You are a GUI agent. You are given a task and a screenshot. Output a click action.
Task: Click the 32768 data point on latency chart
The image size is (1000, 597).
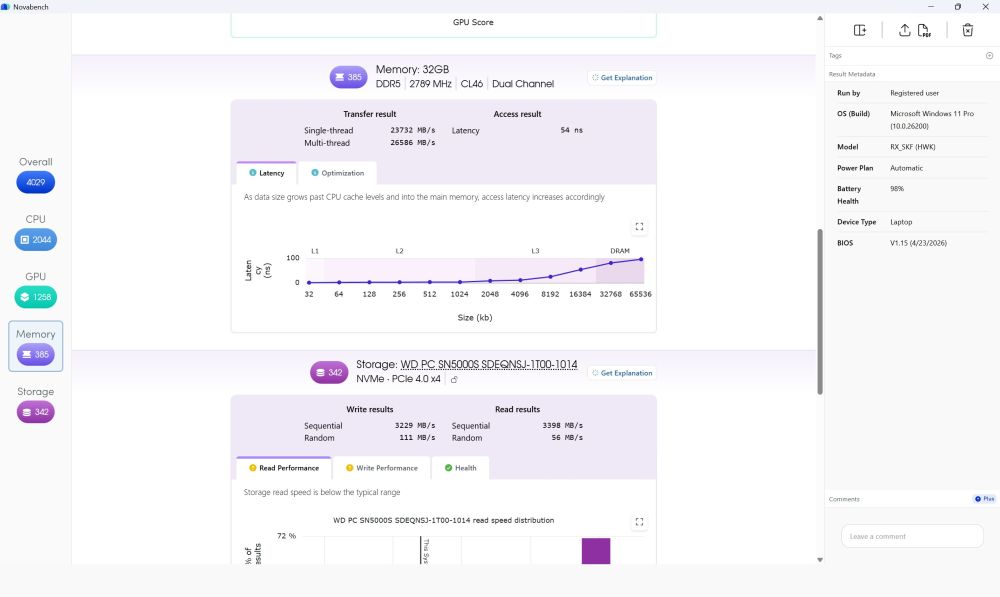point(611,263)
